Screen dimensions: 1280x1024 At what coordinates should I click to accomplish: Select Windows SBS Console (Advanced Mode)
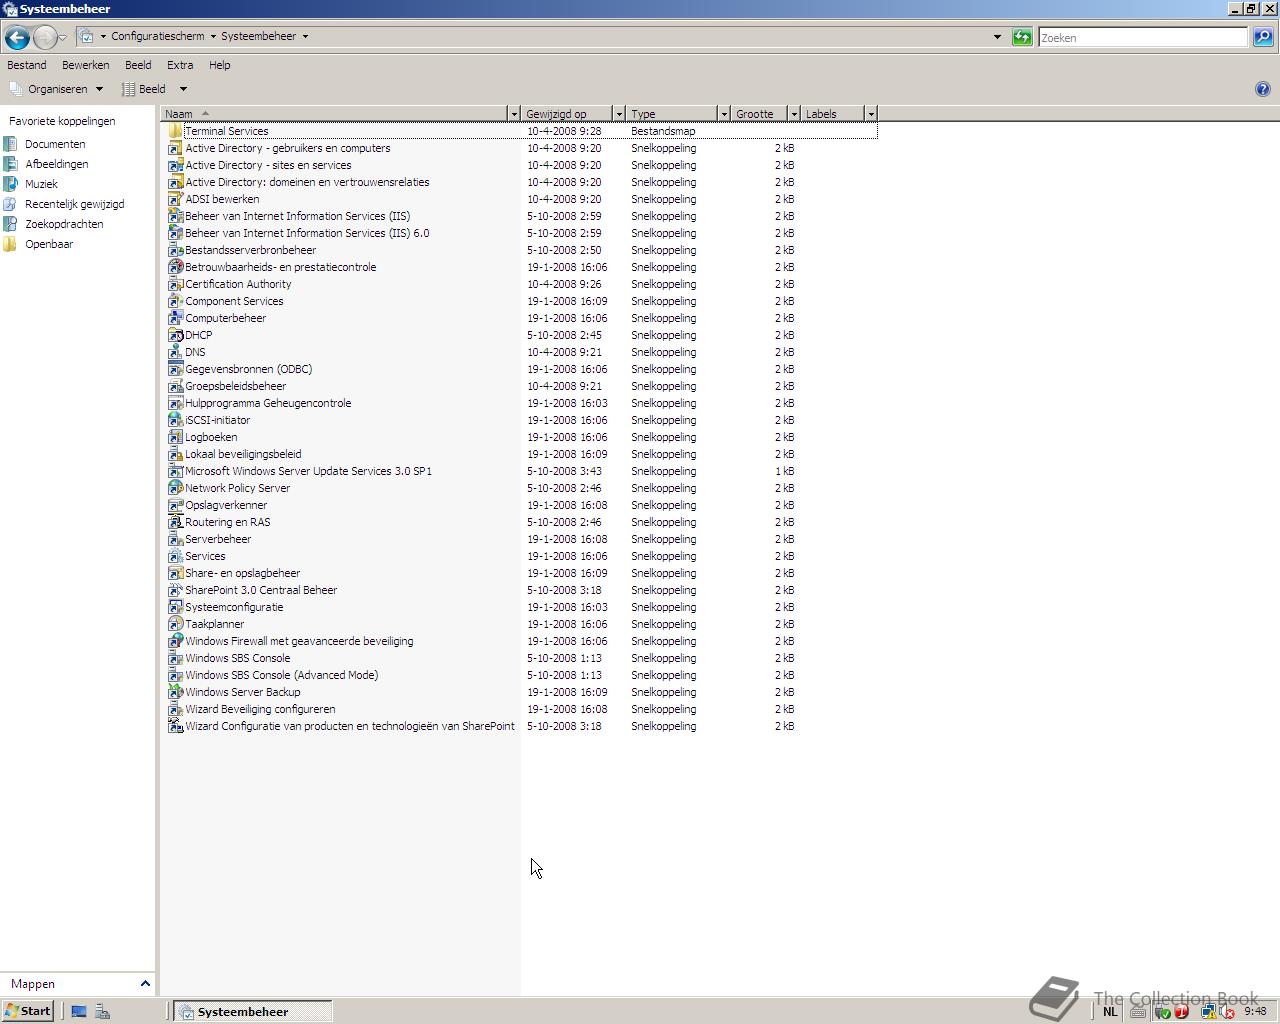coord(282,675)
